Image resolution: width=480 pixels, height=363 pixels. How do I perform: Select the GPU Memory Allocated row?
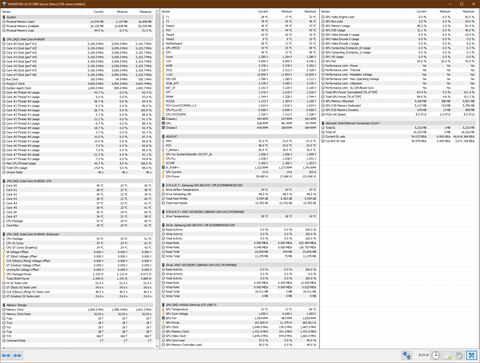tap(399, 101)
